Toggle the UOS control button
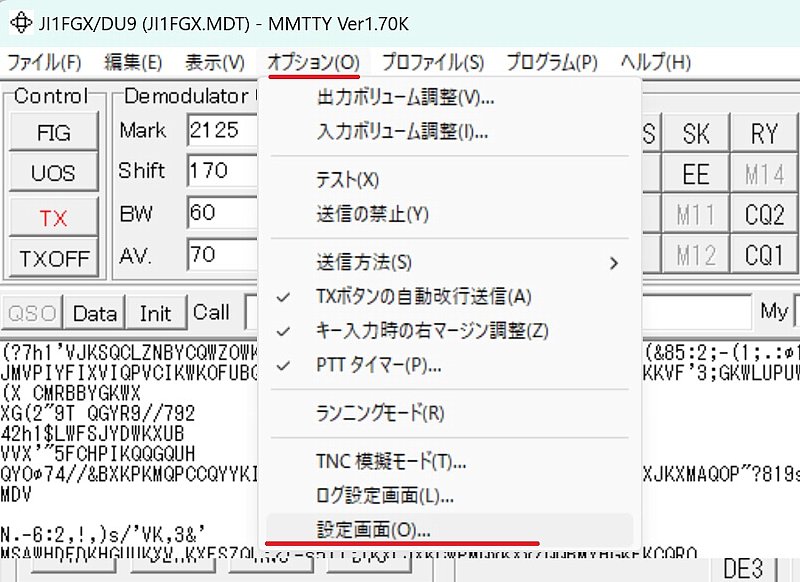800x582 pixels. (x=54, y=173)
